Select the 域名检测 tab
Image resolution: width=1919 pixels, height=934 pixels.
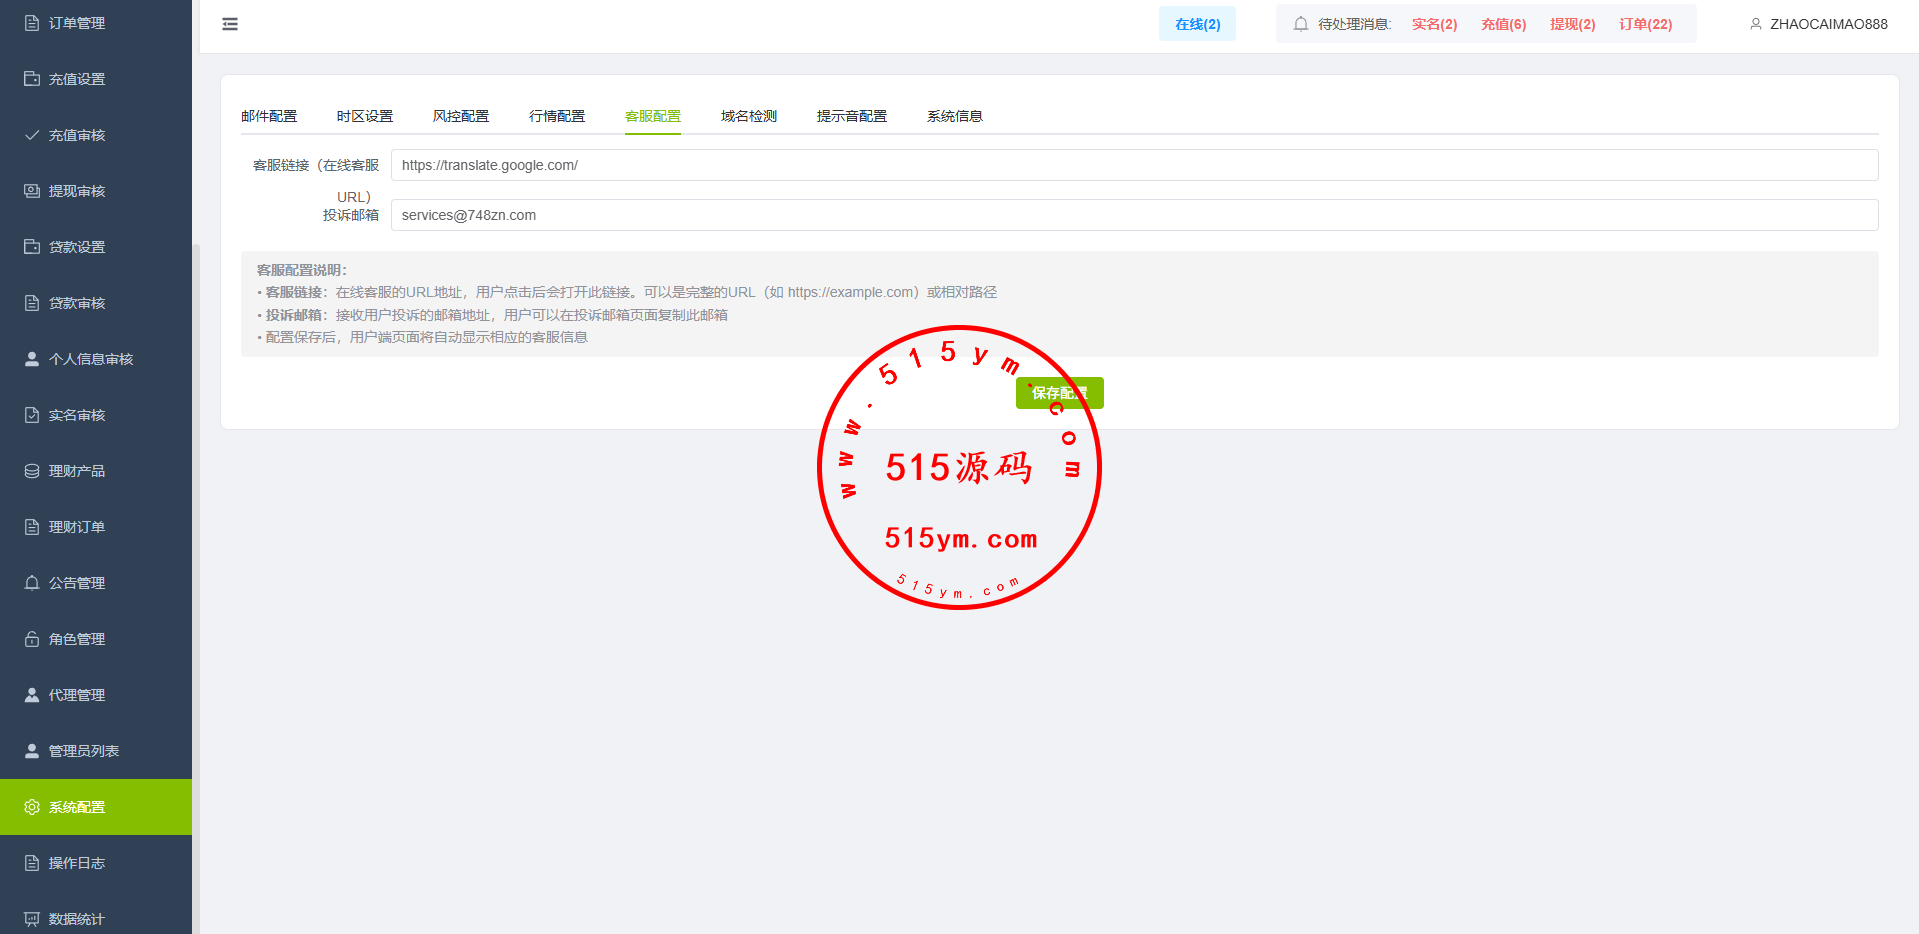749,116
